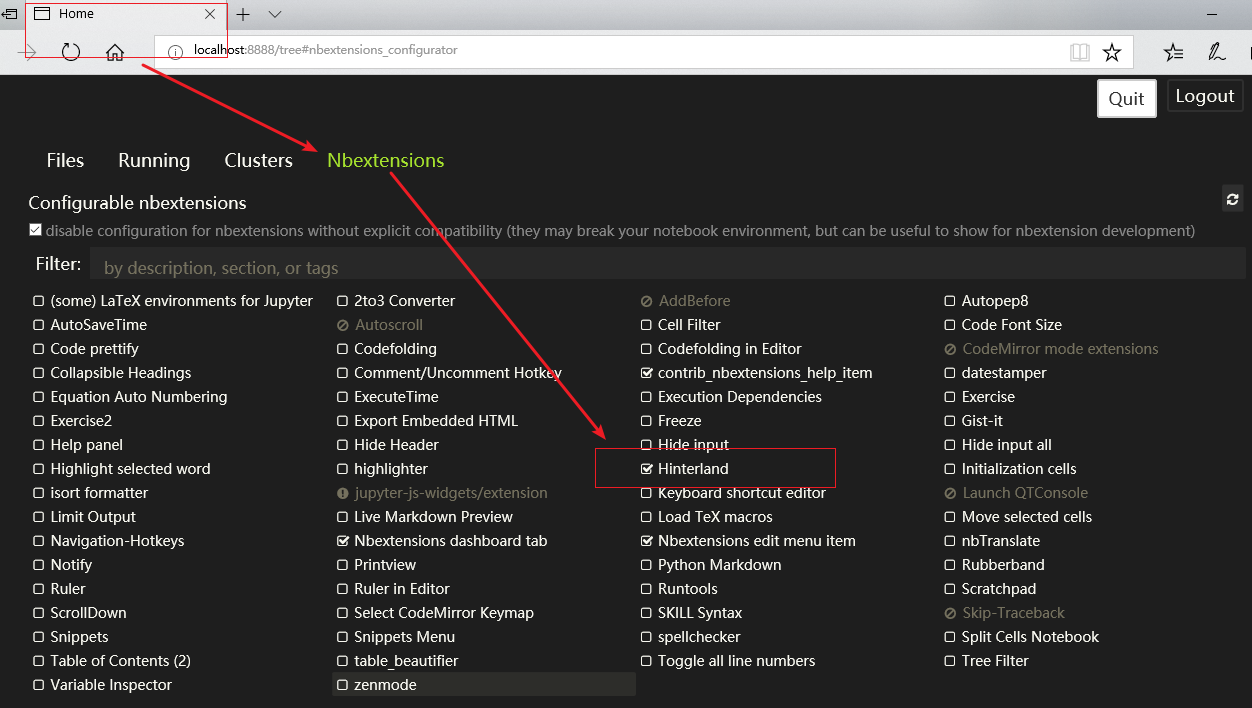
Task: Open the Clusters tab
Action: pos(259,160)
